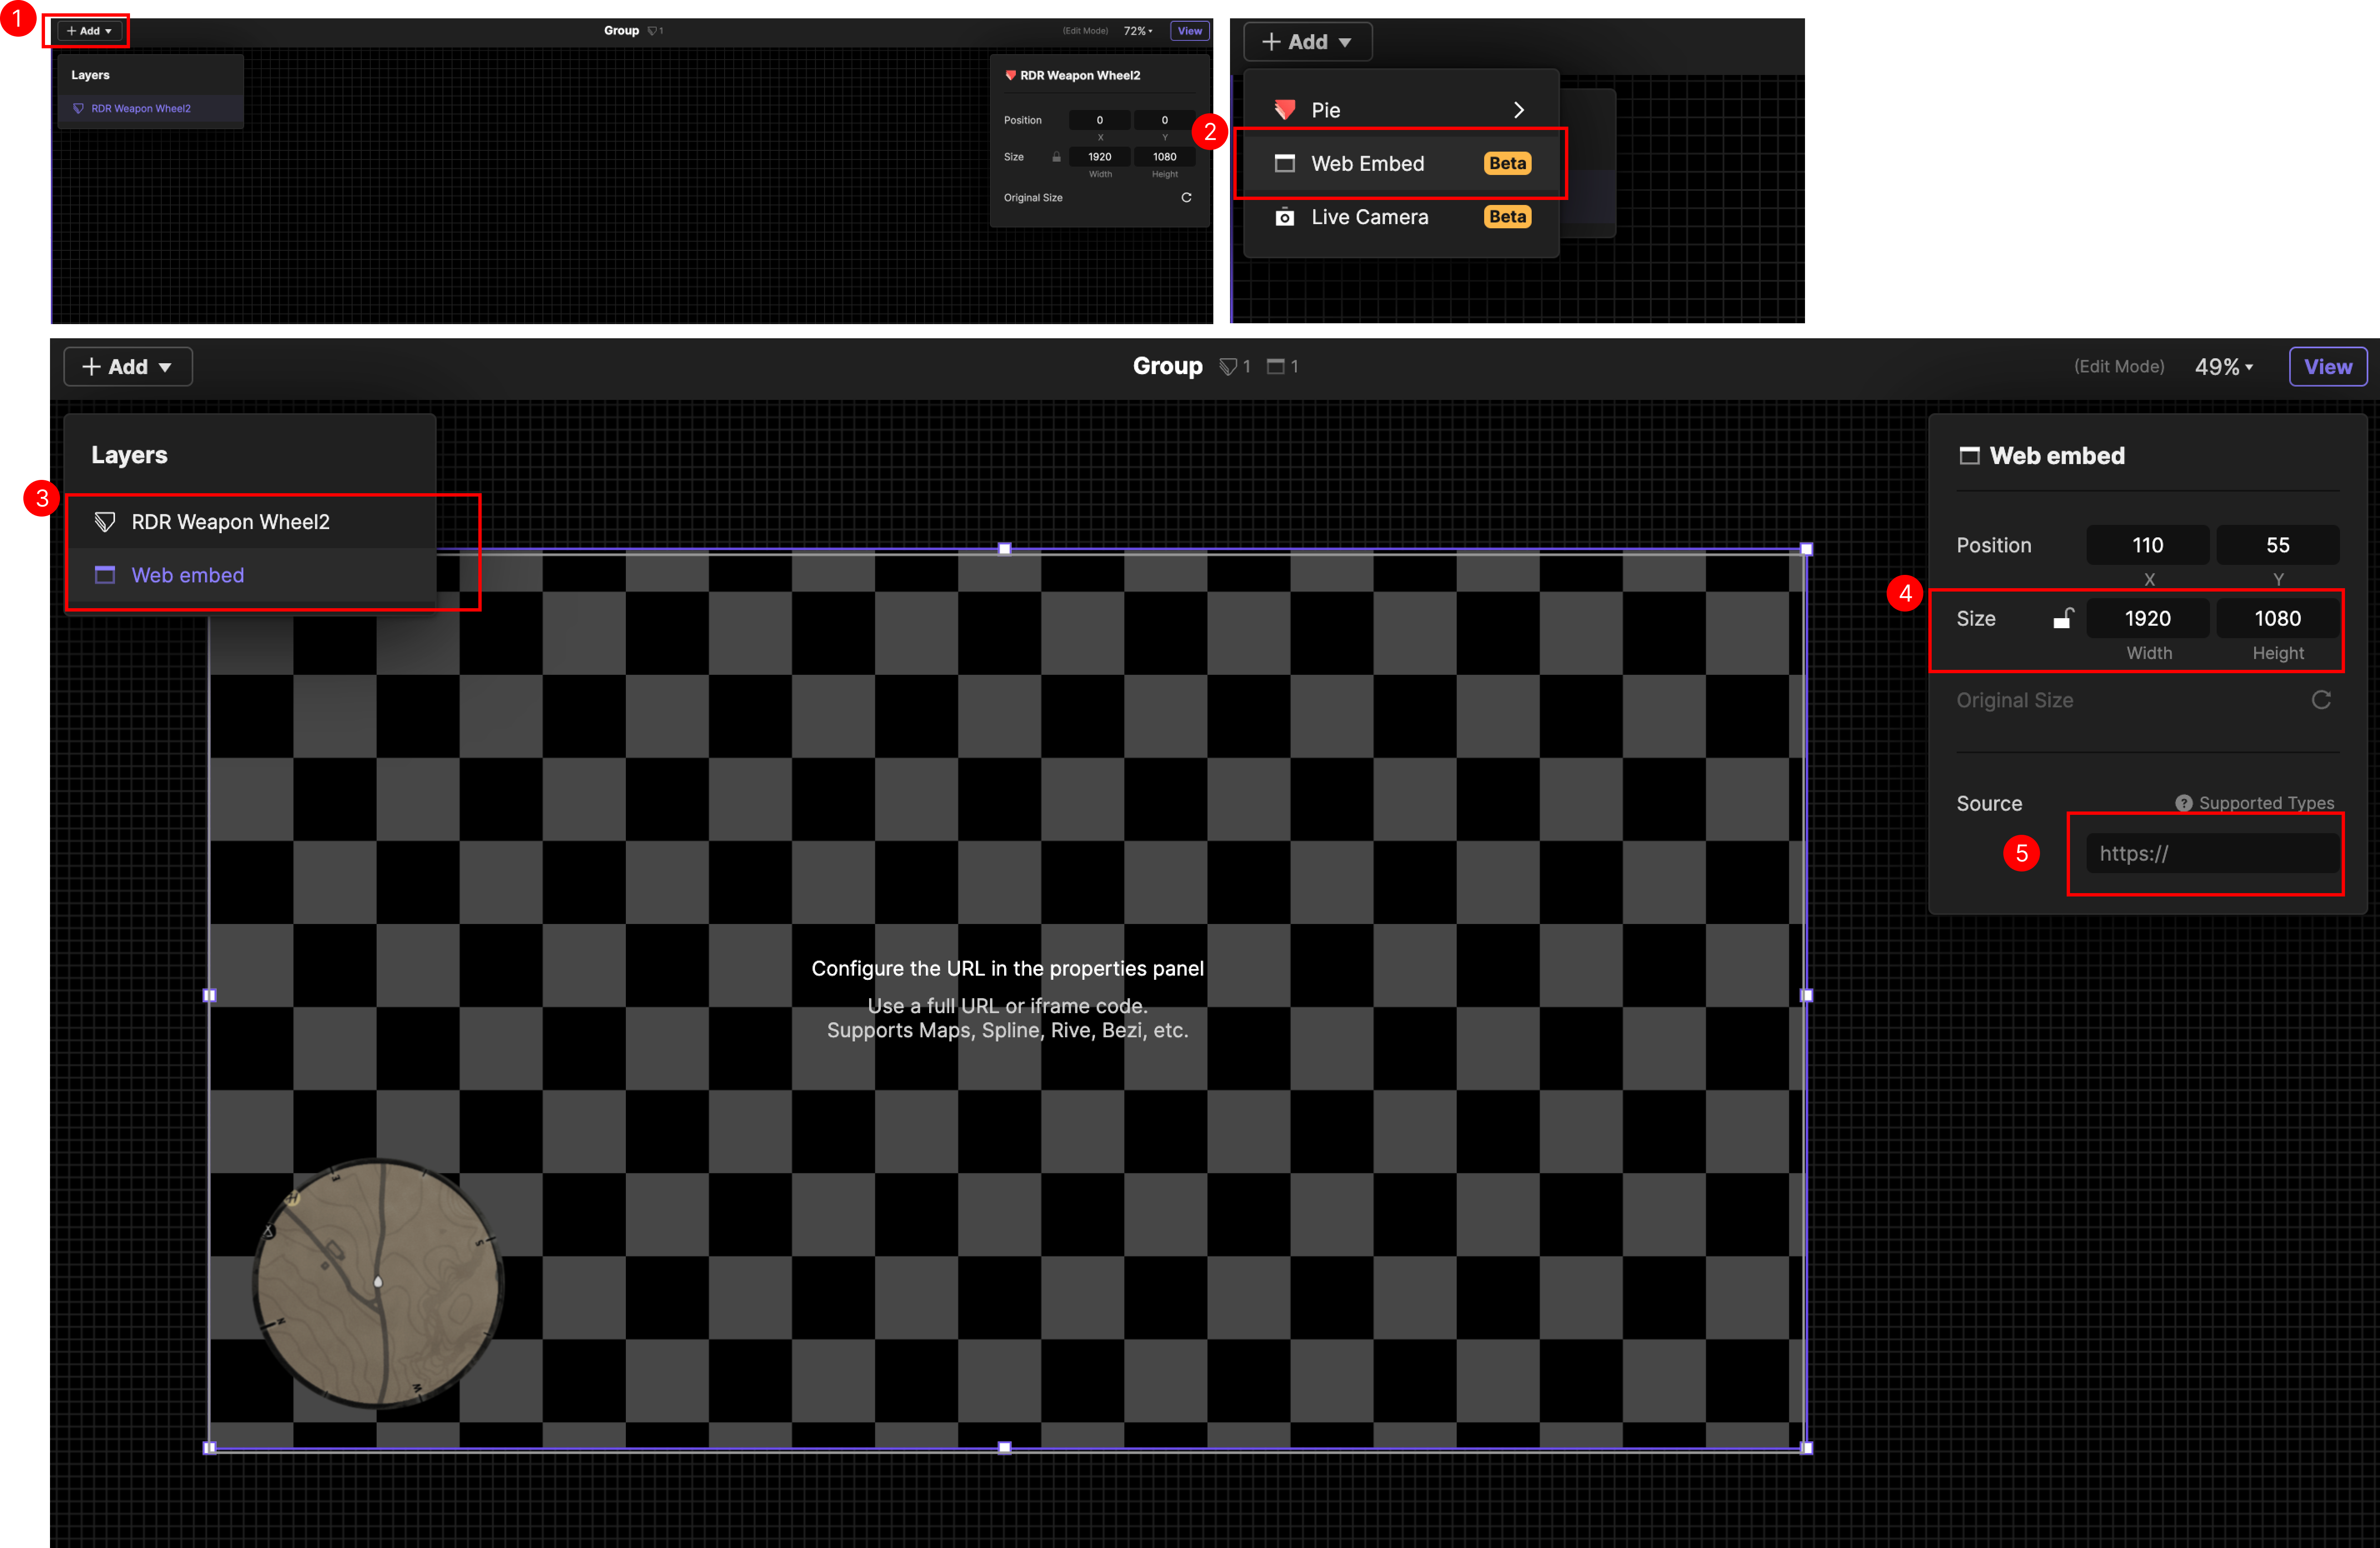Click the circular map pie on the canvas
The width and height of the screenshot is (2380, 1548).
click(378, 1283)
